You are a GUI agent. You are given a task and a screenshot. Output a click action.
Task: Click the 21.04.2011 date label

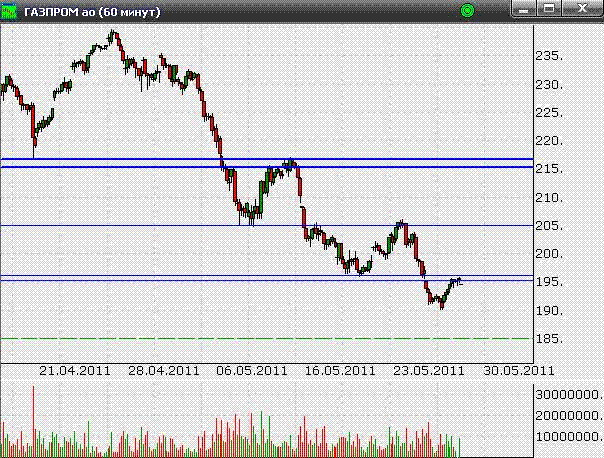click(75, 371)
